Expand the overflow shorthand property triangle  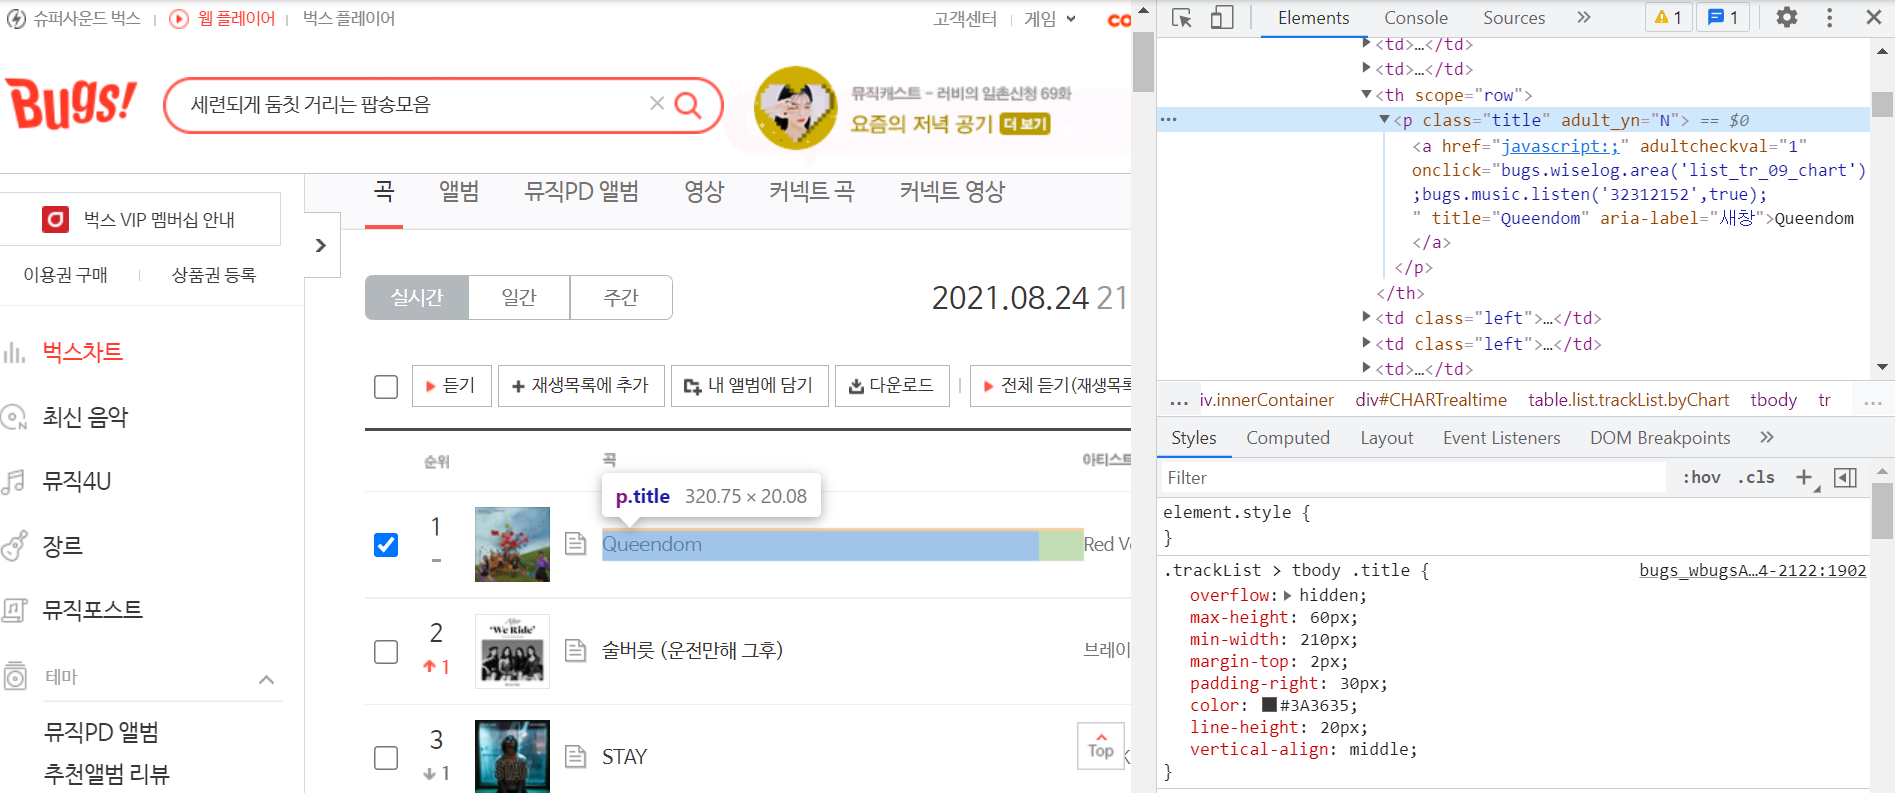click(1288, 595)
